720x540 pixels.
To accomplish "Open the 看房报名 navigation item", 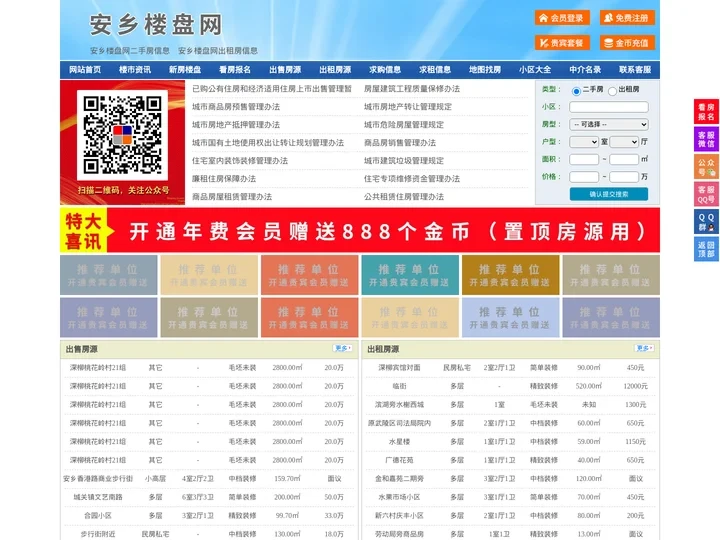I will (235, 70).
